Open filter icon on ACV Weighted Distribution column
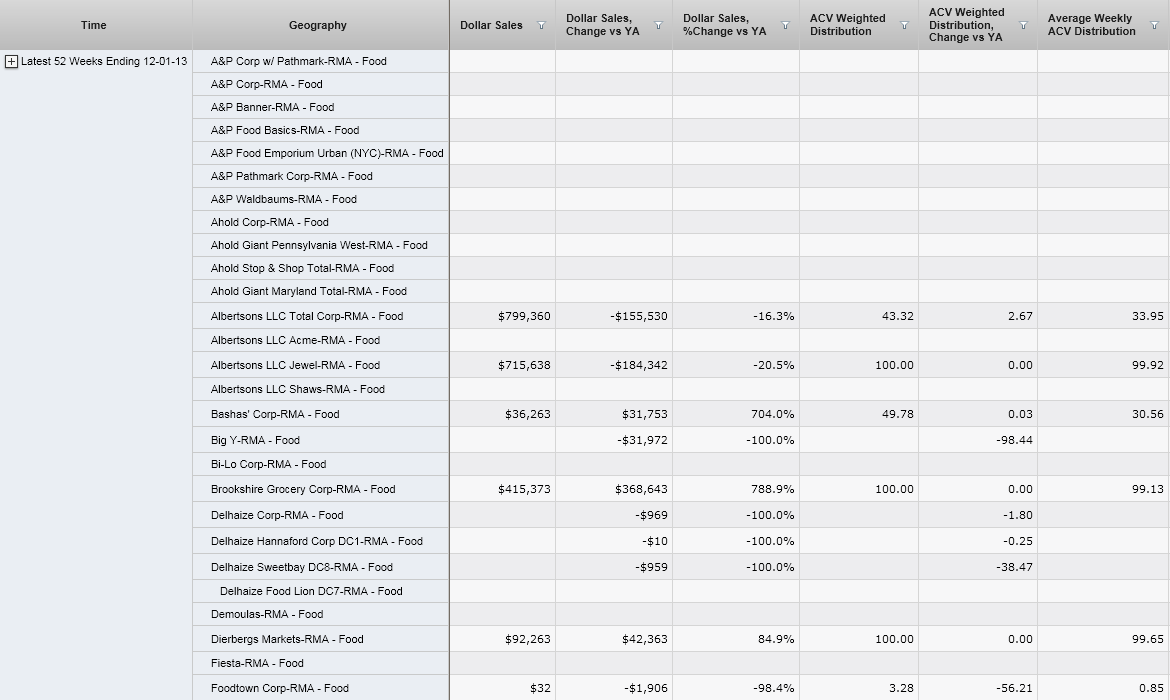 click(904, 26)
